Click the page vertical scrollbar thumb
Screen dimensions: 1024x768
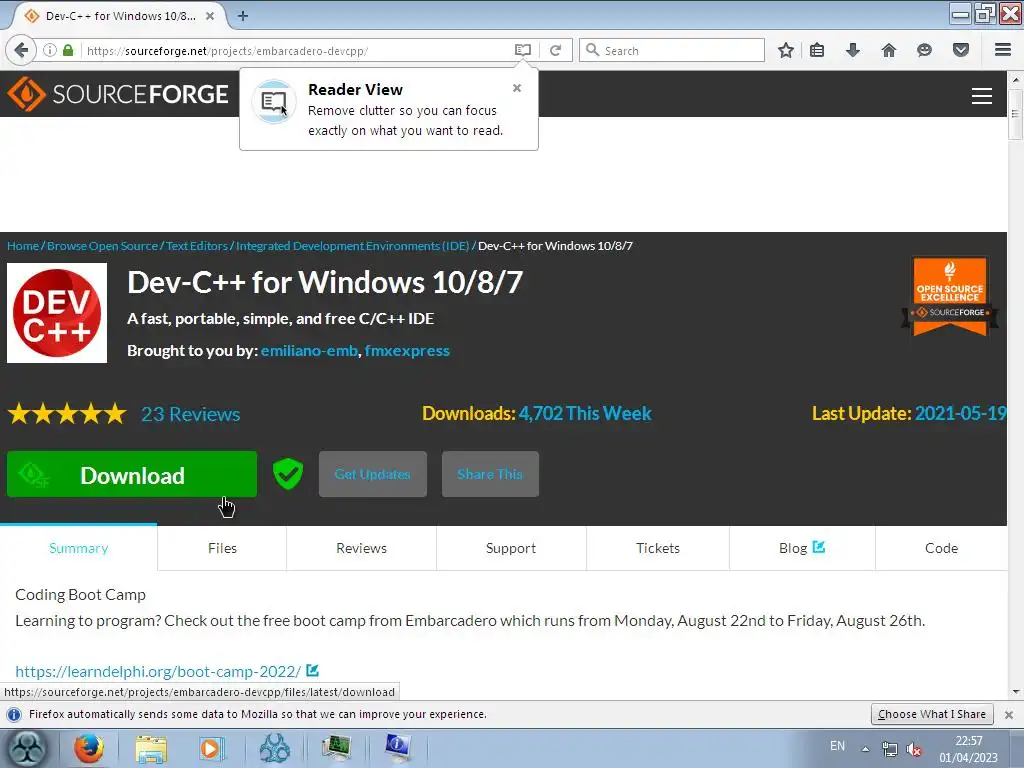pos(1015,114)
